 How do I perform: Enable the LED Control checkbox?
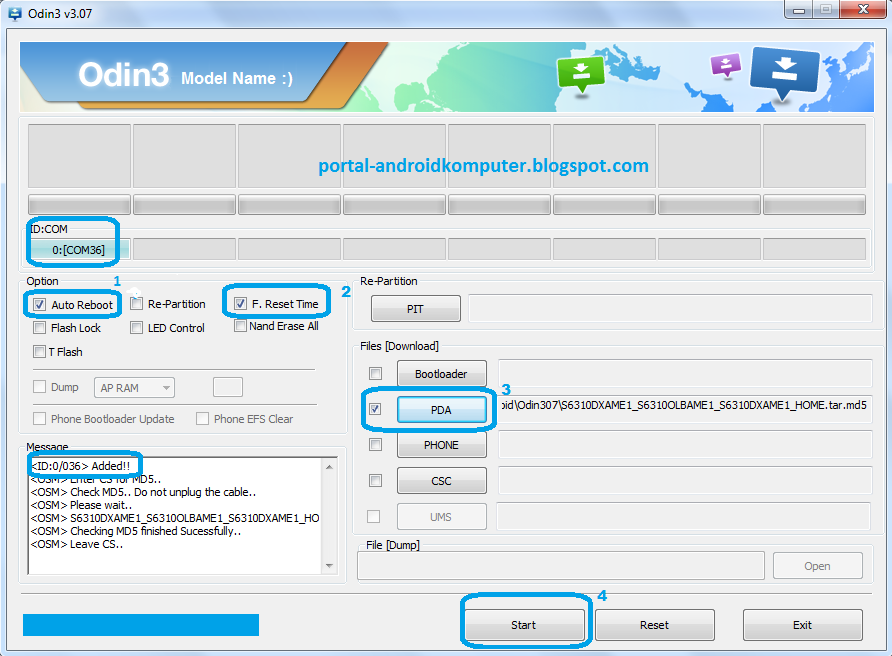click(x=136, y=328)
